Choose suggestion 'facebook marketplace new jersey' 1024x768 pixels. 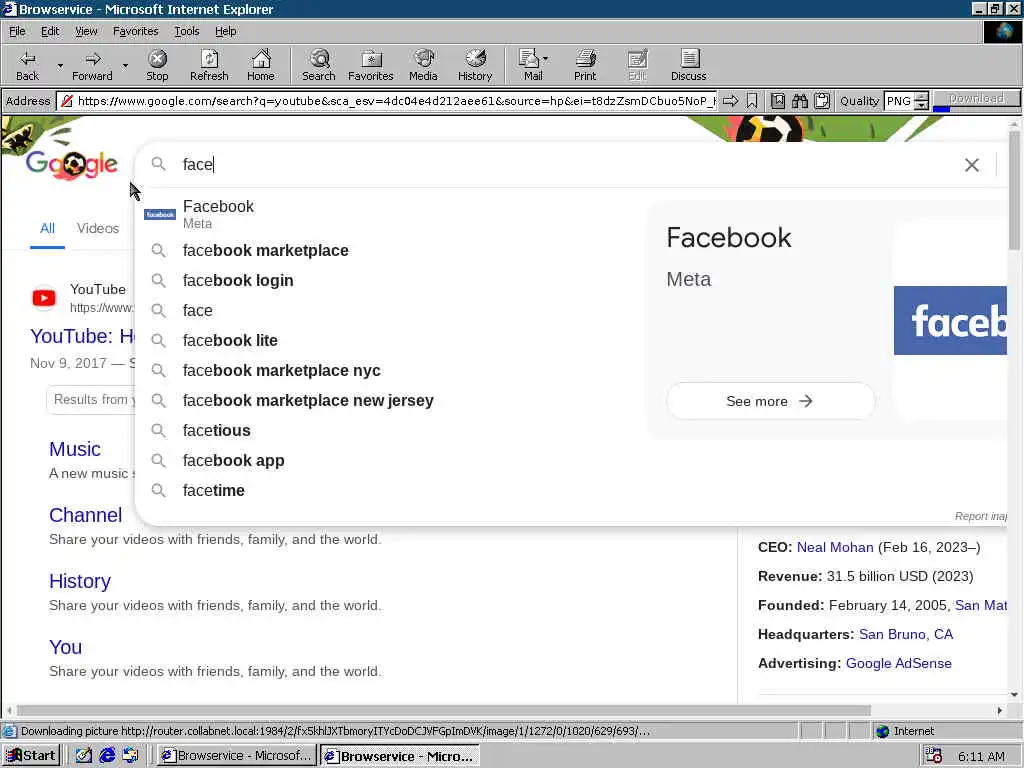pos(392,400)
